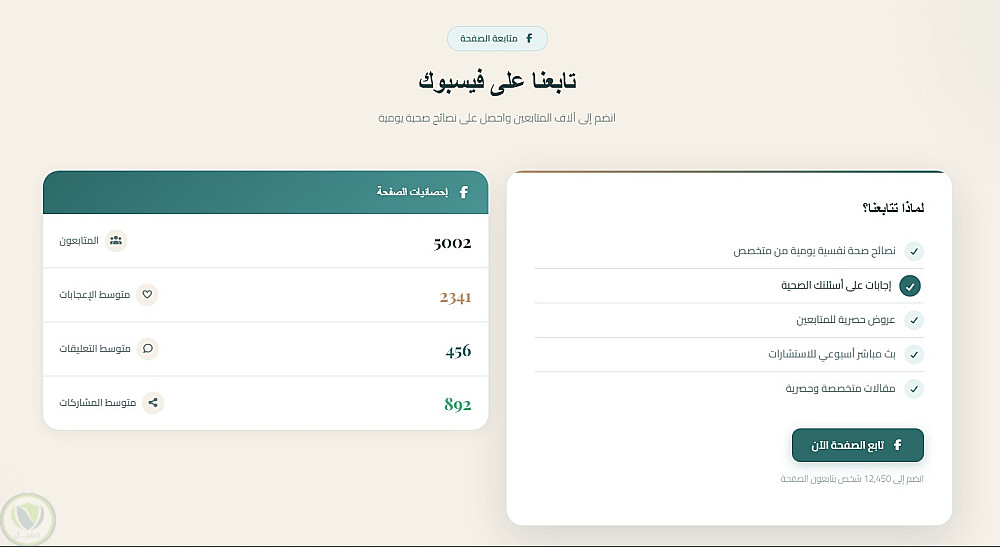The height and width of the screenshot is (547, 1000).
Task: Click the comment bubble icon beside متوسط التعليقات
Action: 148,349
